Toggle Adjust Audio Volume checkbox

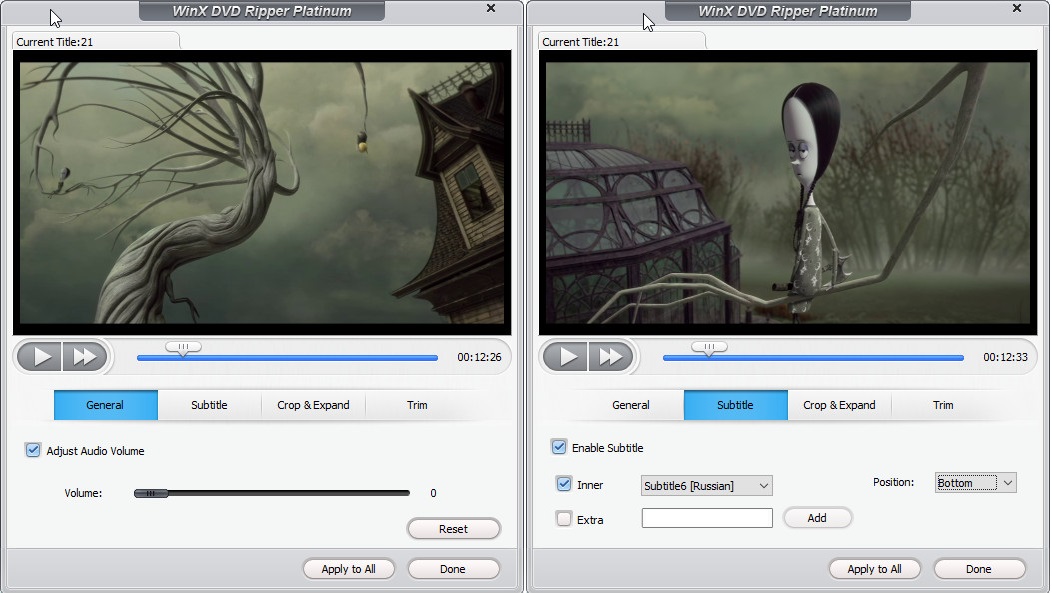point(33,450)
